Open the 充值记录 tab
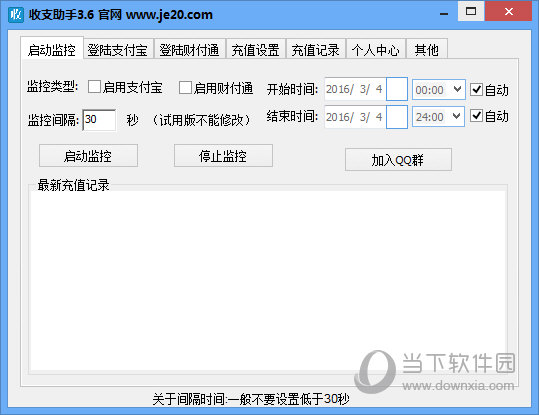539x415 pixels. click(x=316, y=50)
